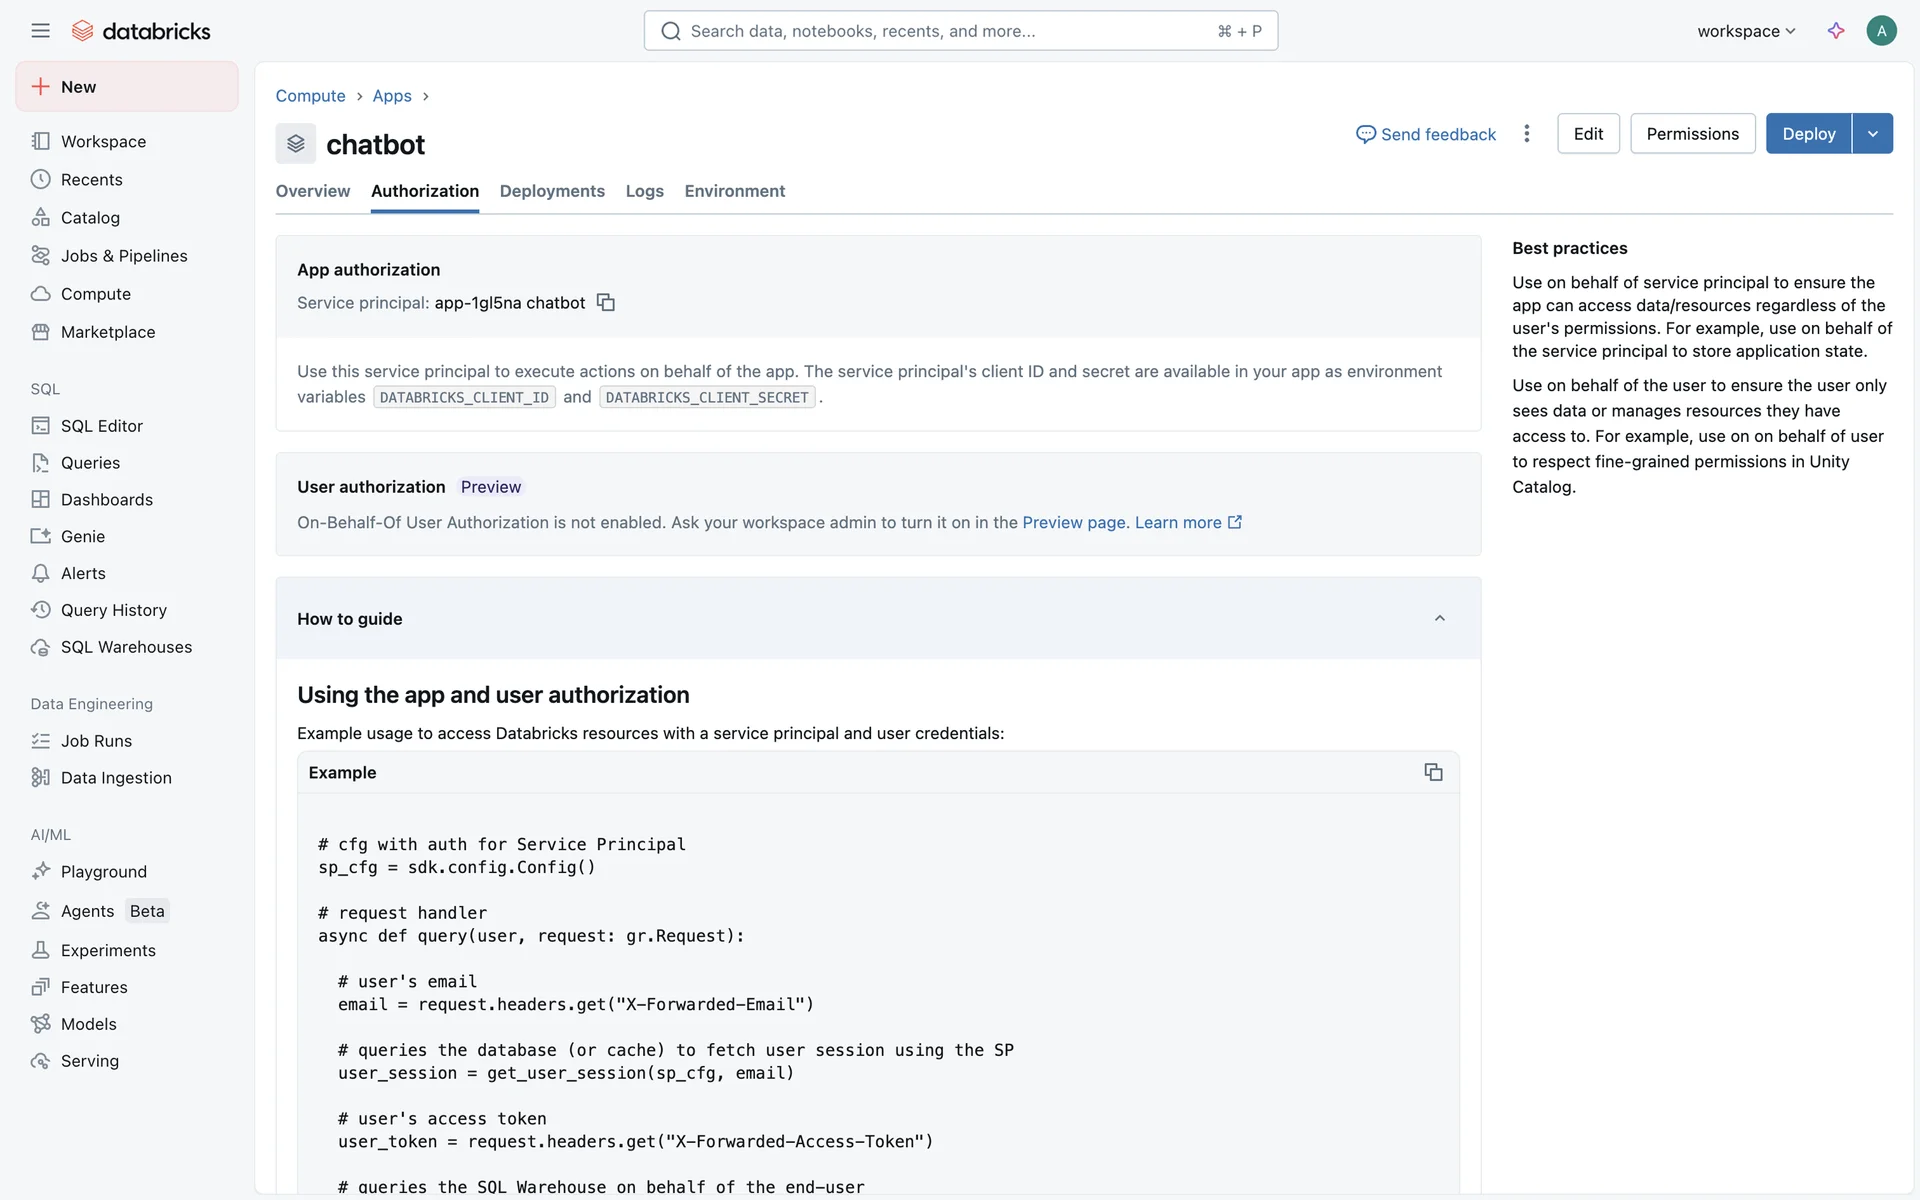This screenshot has width=1920, height=1200.
Task: Click the Permissions button
Action: point(1692,134)
